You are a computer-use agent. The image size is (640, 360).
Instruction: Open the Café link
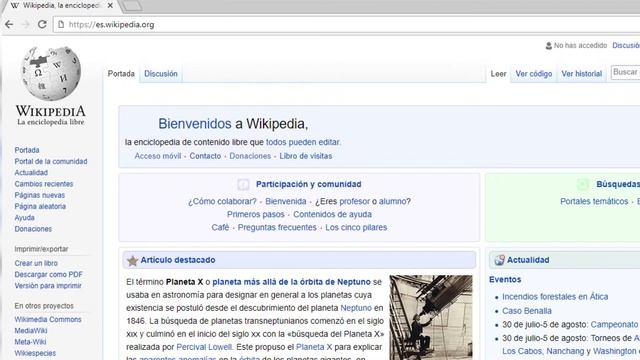220,228
